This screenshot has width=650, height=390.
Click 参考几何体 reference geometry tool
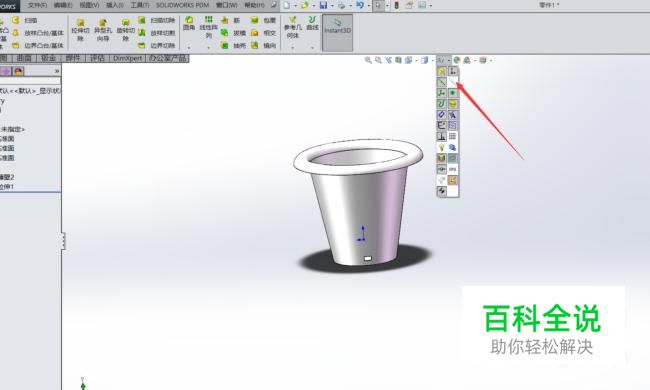coord(293,27)
